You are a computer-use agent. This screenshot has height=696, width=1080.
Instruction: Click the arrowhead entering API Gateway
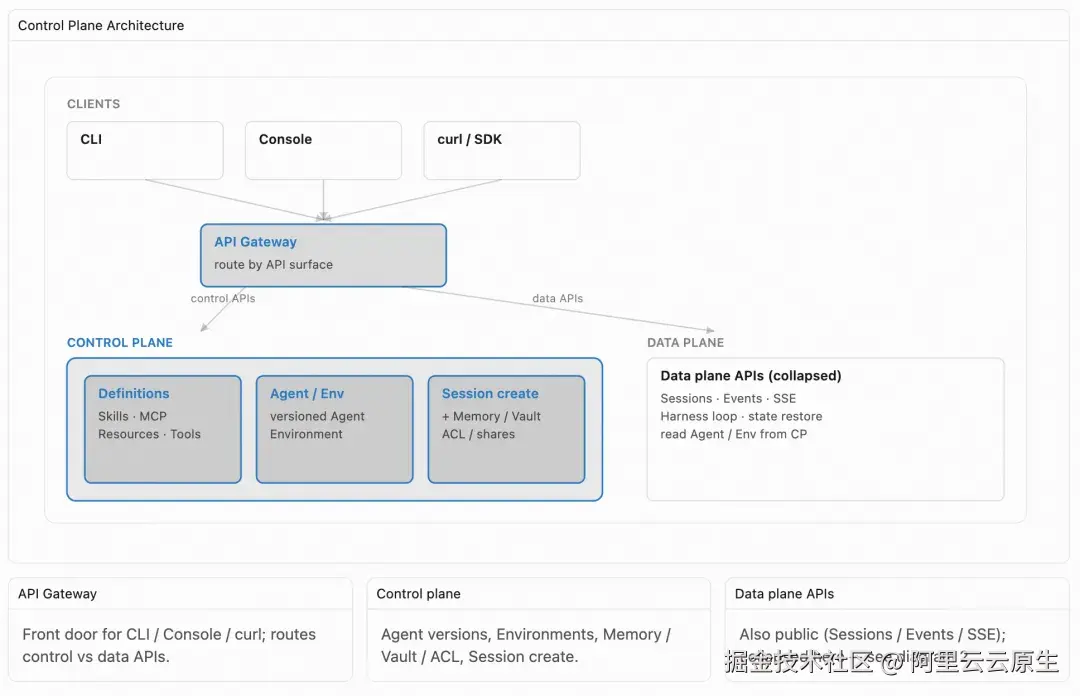[x=323, y=217]
